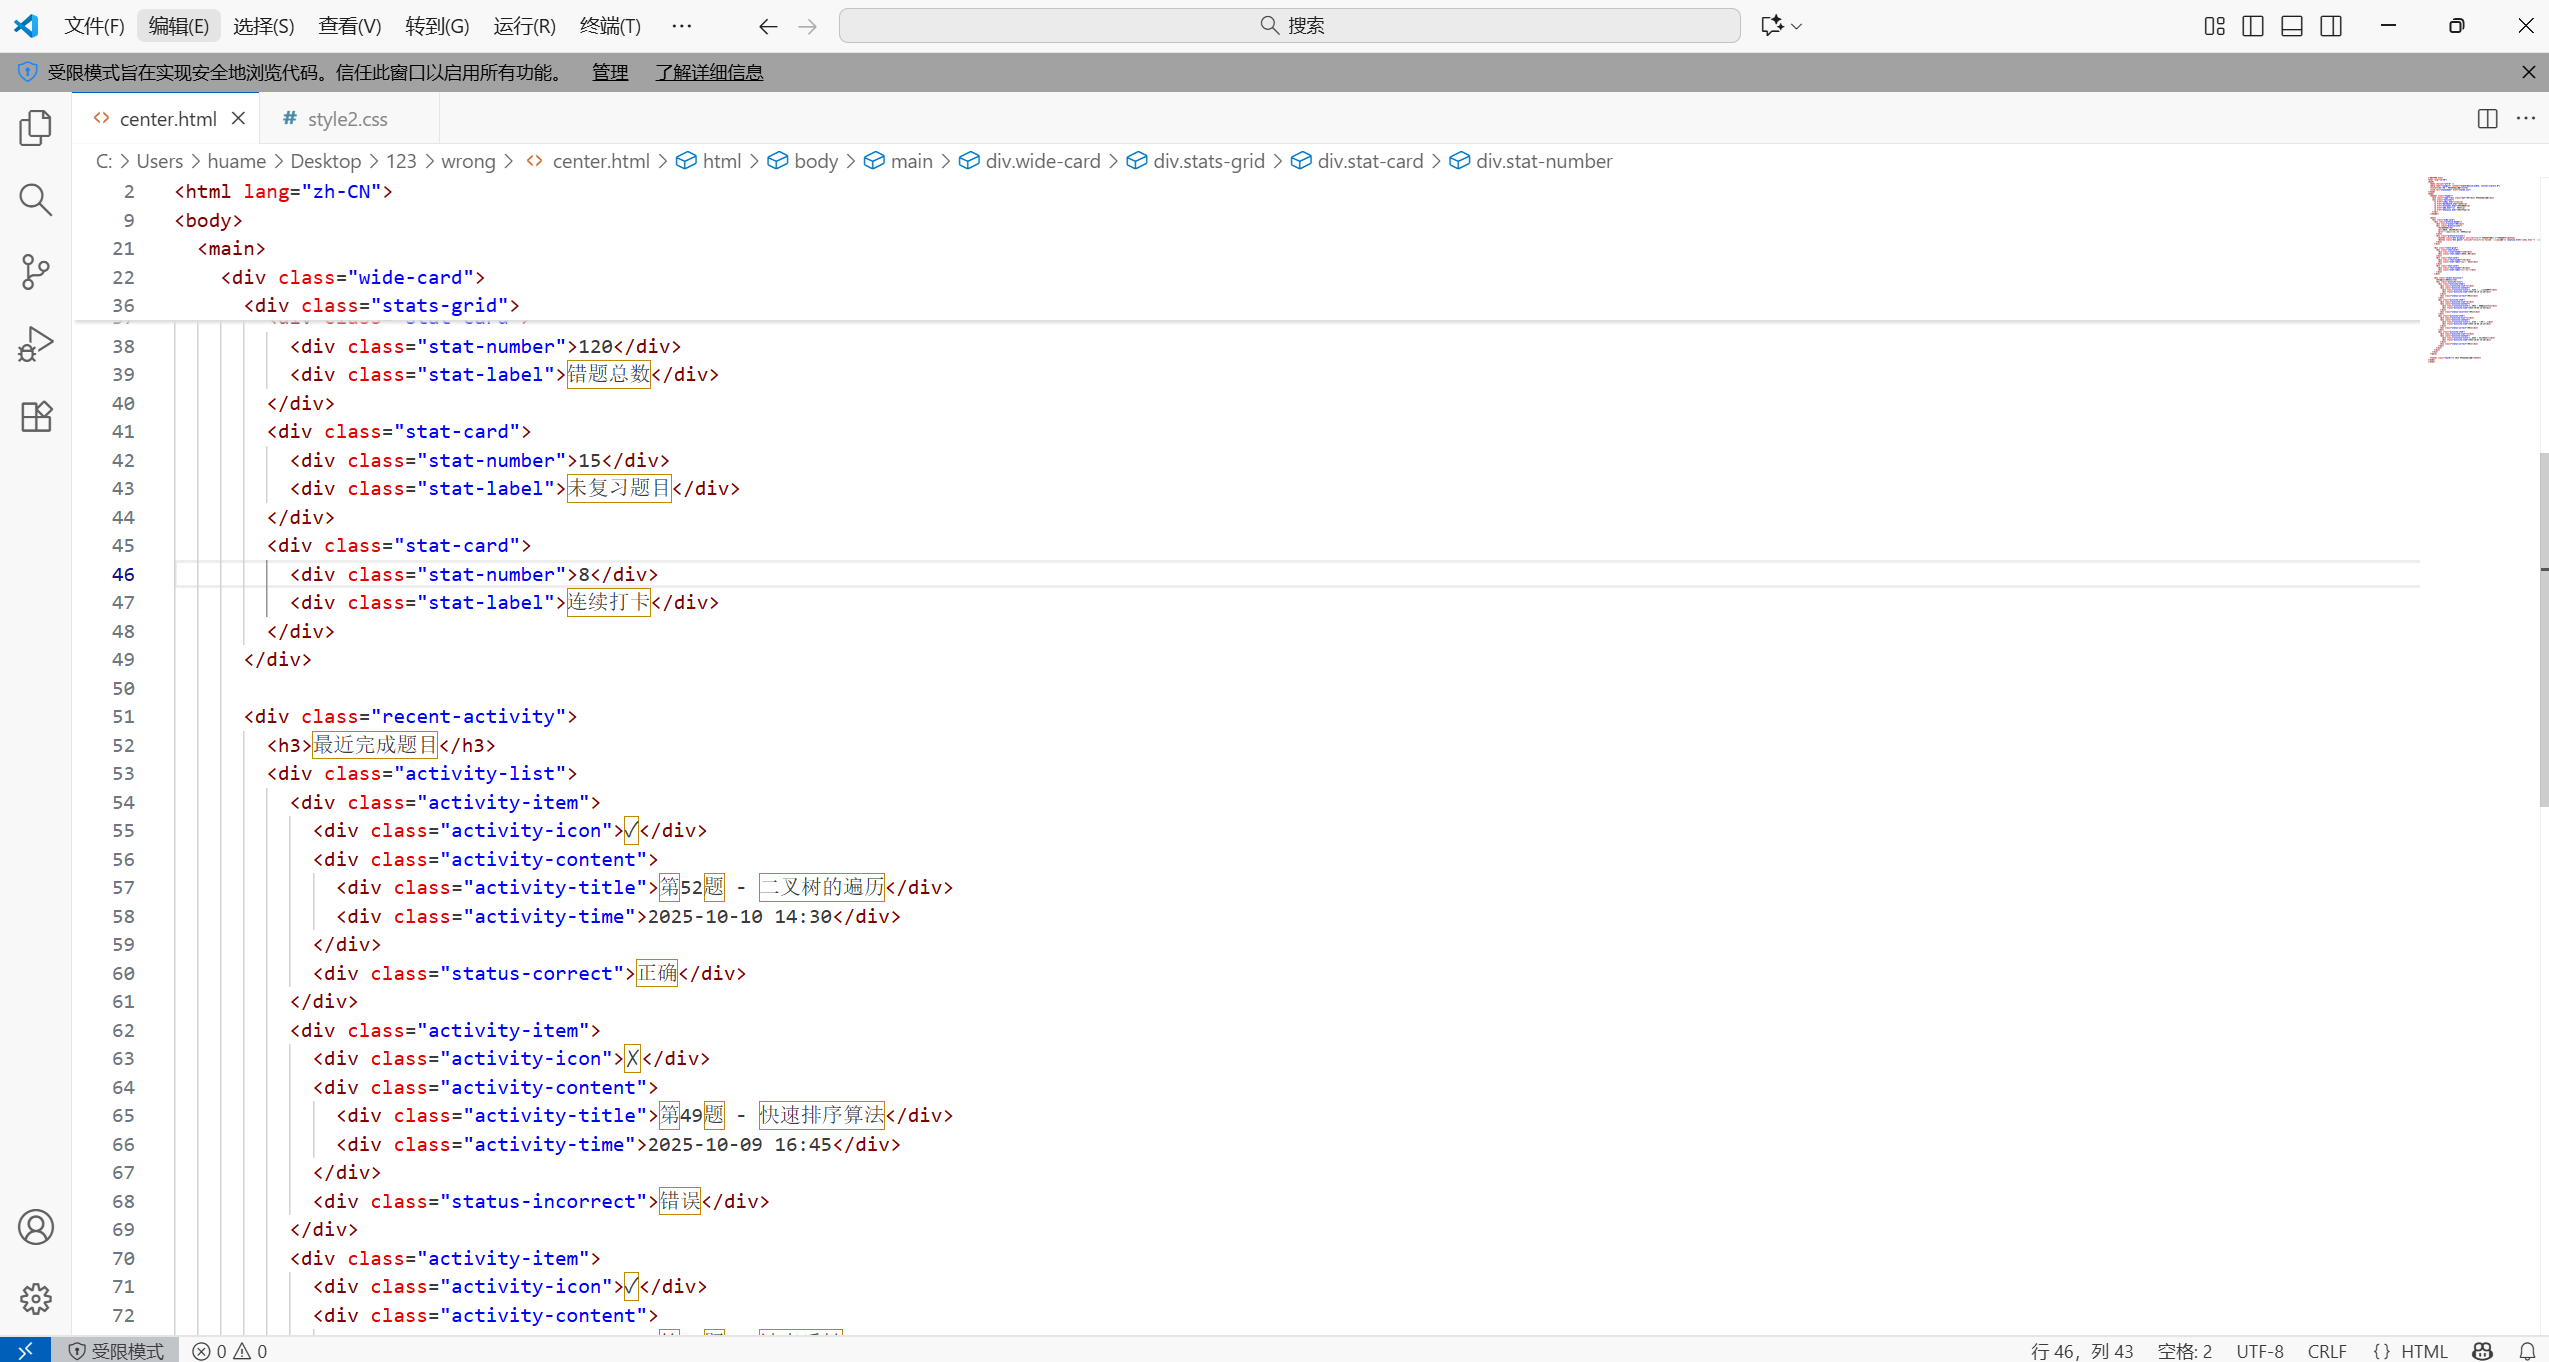Toggle the secondary side bar
2549x1362 pixels.
tap(2331, 26)
